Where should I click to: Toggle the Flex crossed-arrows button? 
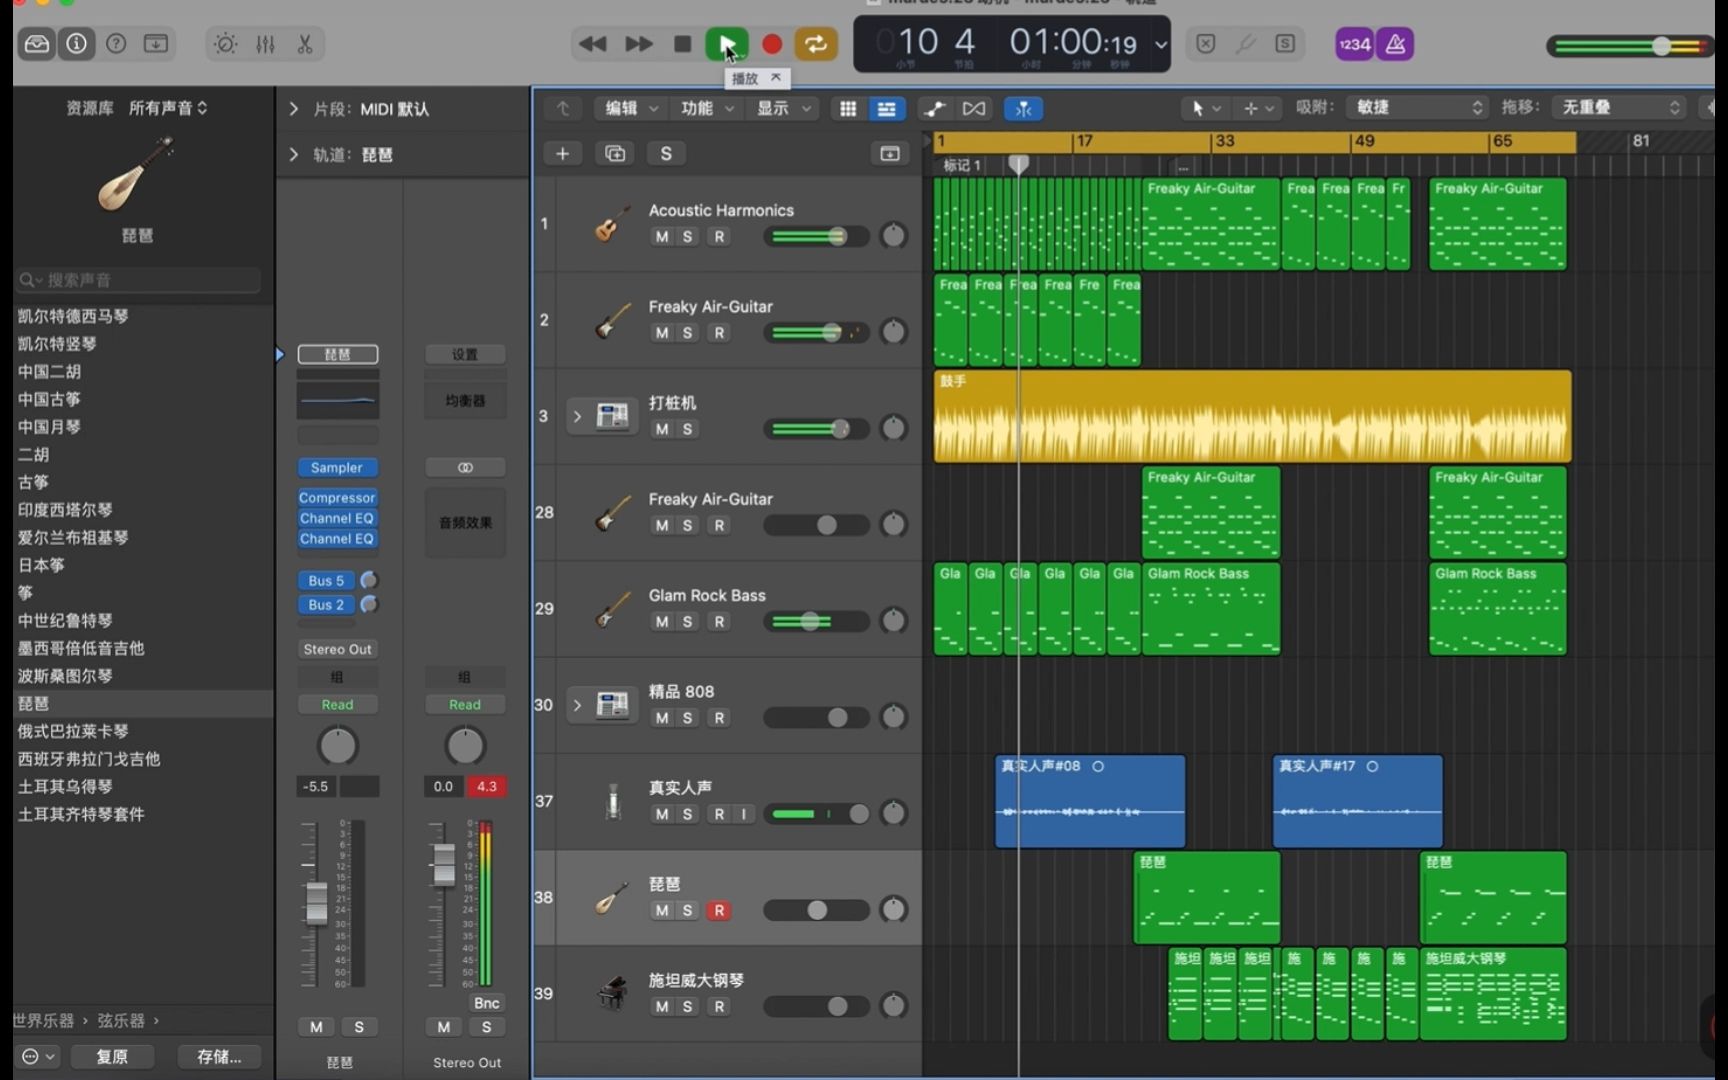tap(974, 109)
